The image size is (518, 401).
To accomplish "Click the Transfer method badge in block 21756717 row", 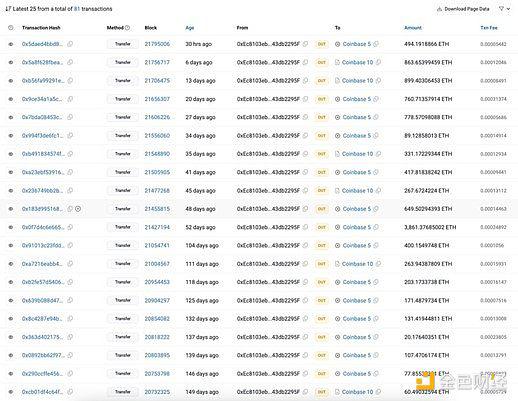I will [x=123, y=62].
